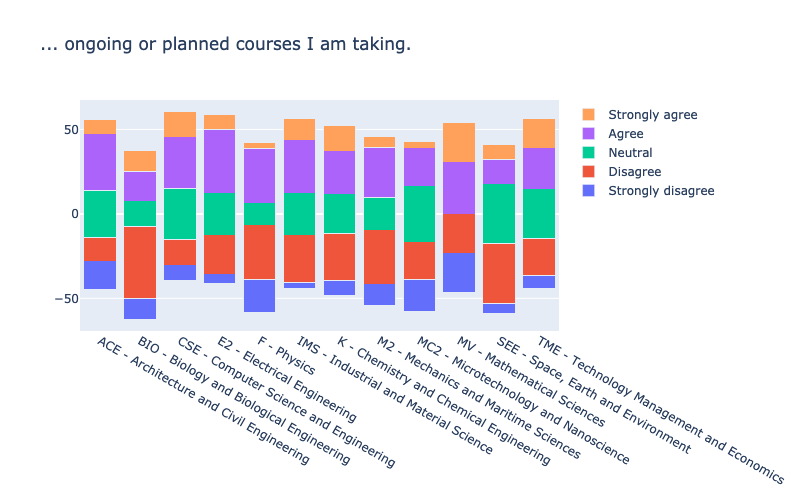Click the purple Agree legend swatch
The image size is (800, 500).
(588, 134)
